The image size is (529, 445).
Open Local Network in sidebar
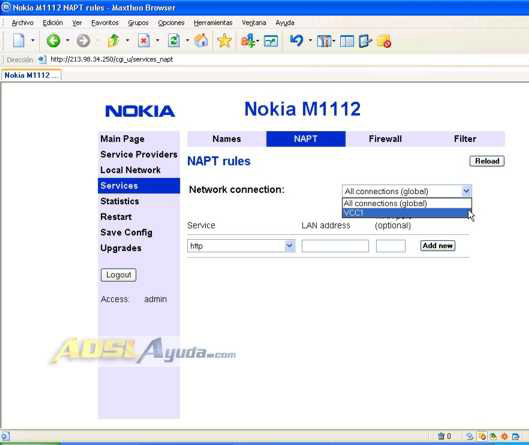point(130,170)
